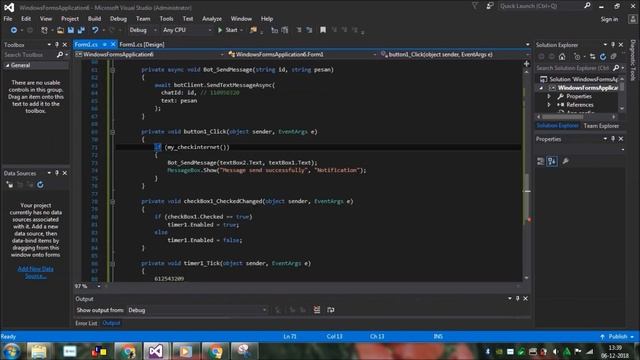640x360 pixels.
Task: Open the Show output from Debug dropdown
Action: 197,310
